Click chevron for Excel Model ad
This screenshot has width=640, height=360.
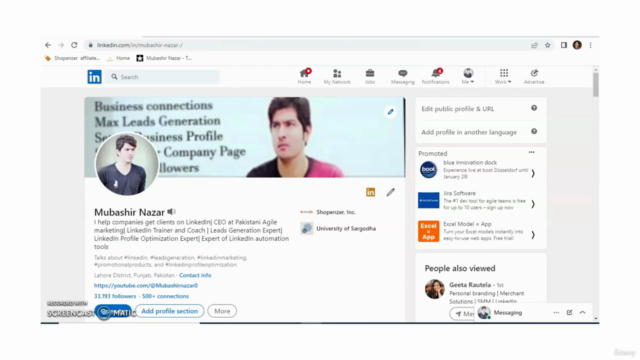click(533, 235)
